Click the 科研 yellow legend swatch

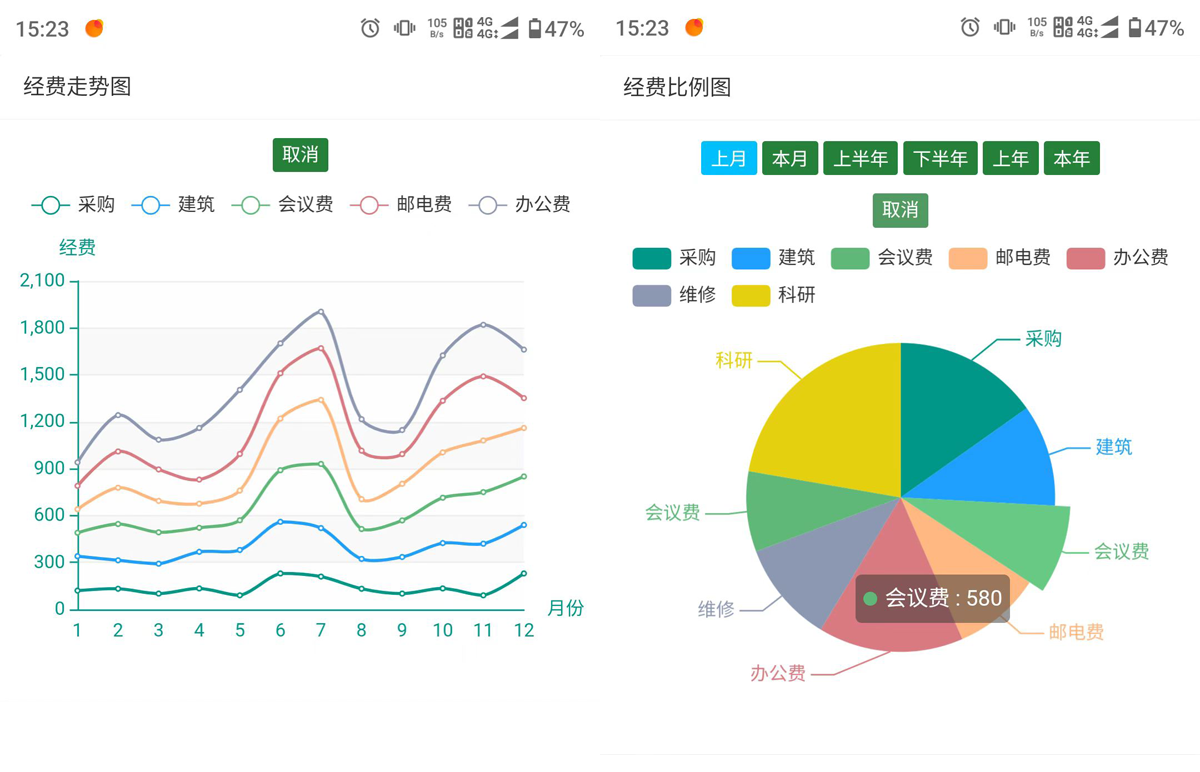[751, 296]
